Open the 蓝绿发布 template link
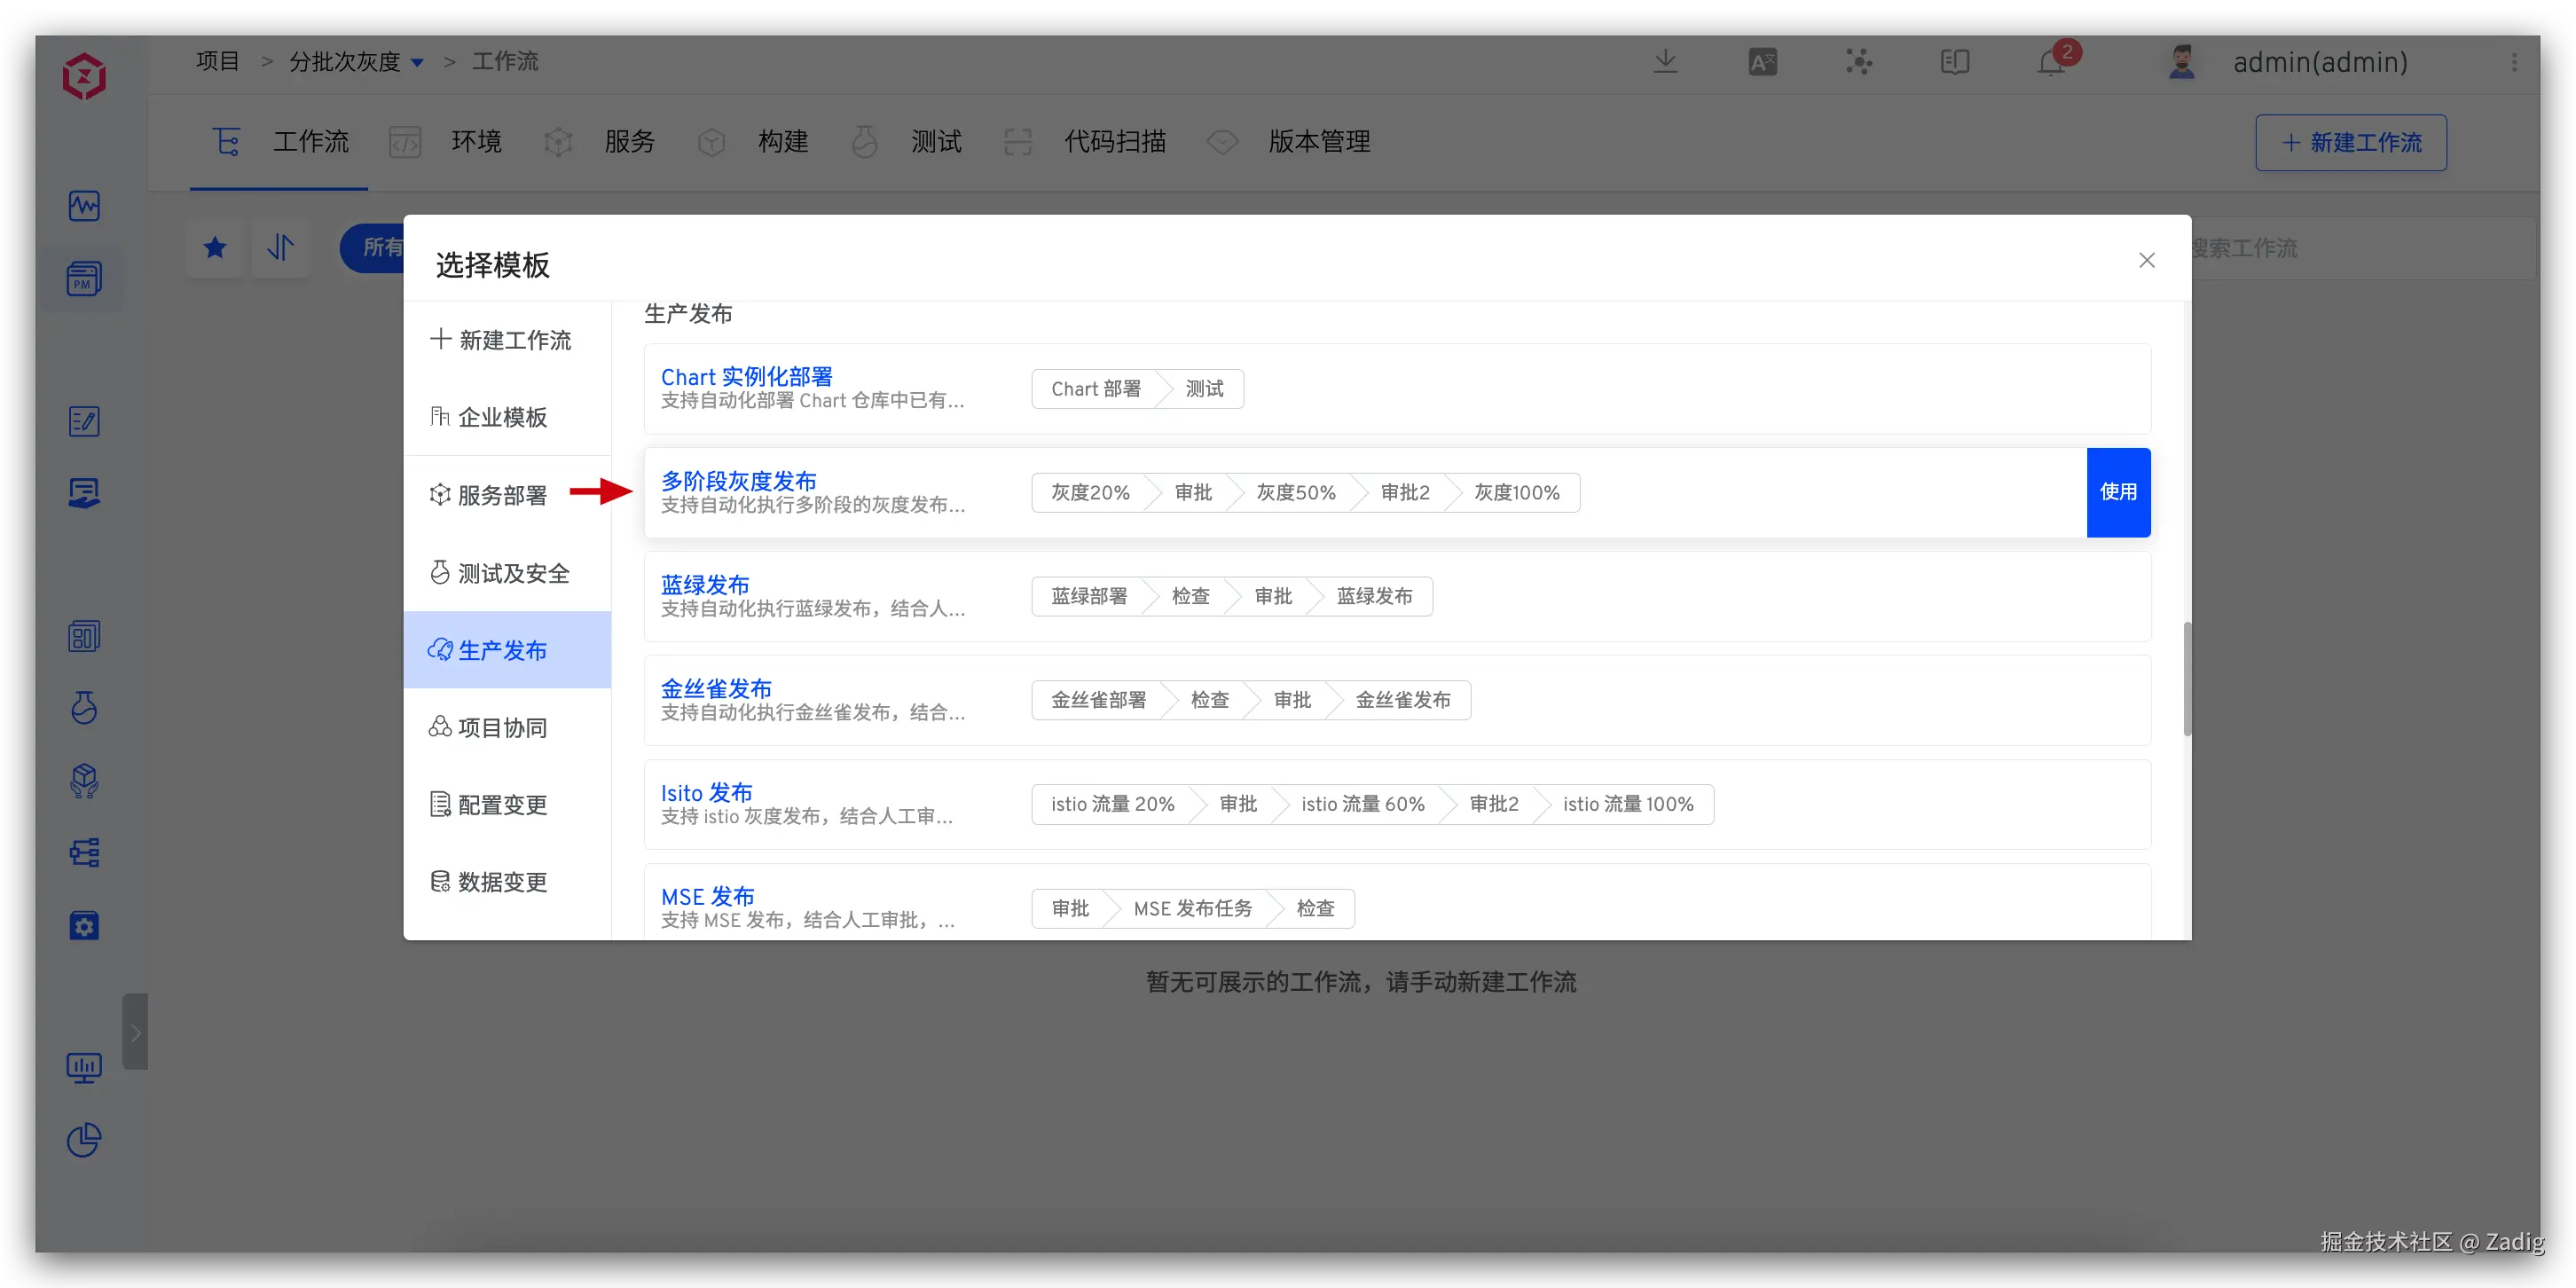Screen dimensions: 2576x1288 tap(705, 584)
